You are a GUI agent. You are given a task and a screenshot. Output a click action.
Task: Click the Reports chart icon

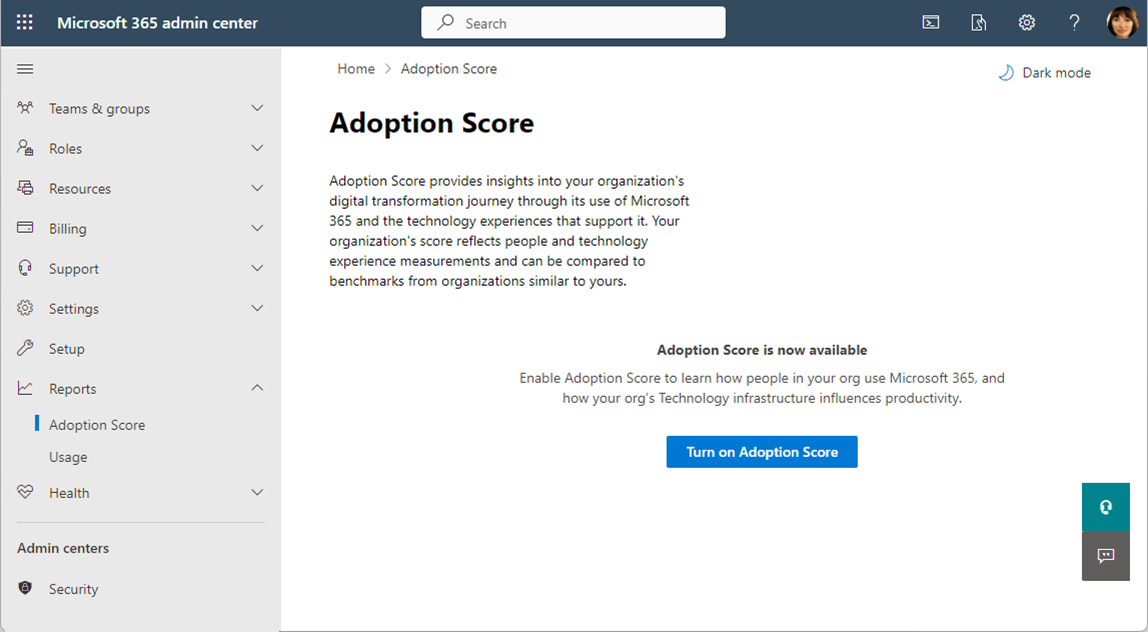25,388
